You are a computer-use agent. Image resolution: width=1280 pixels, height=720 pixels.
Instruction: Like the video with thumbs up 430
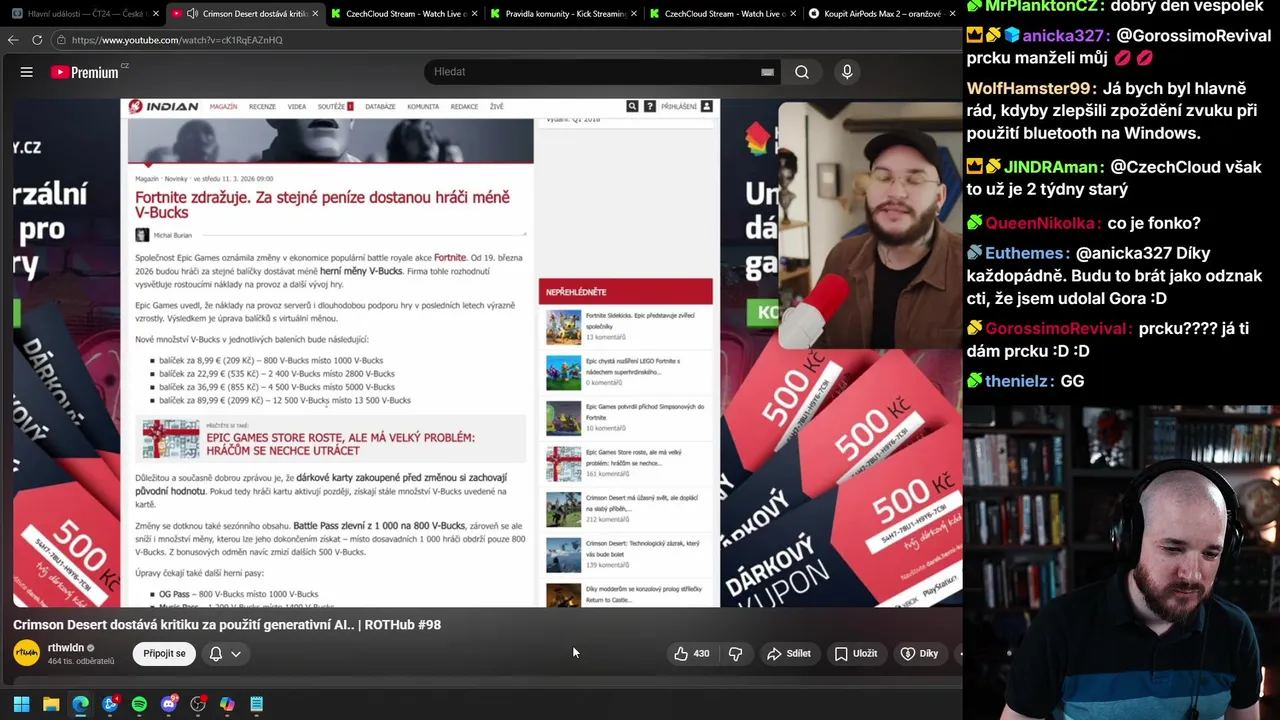coord(692,653)
